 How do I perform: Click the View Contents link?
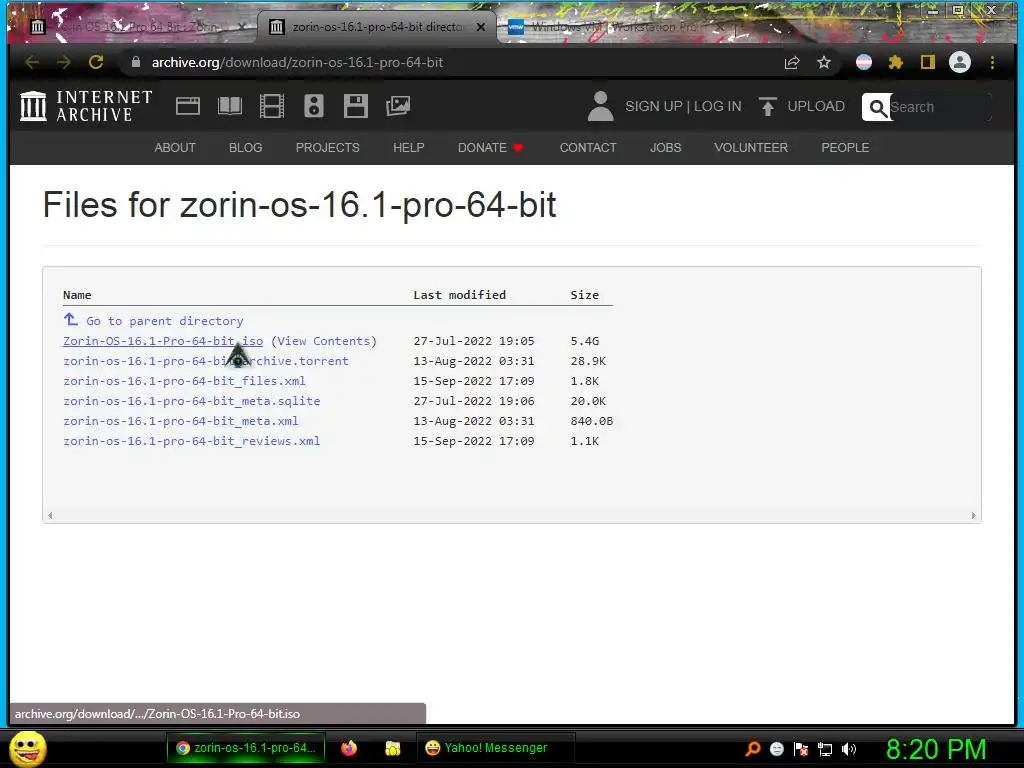coord(324,341)
